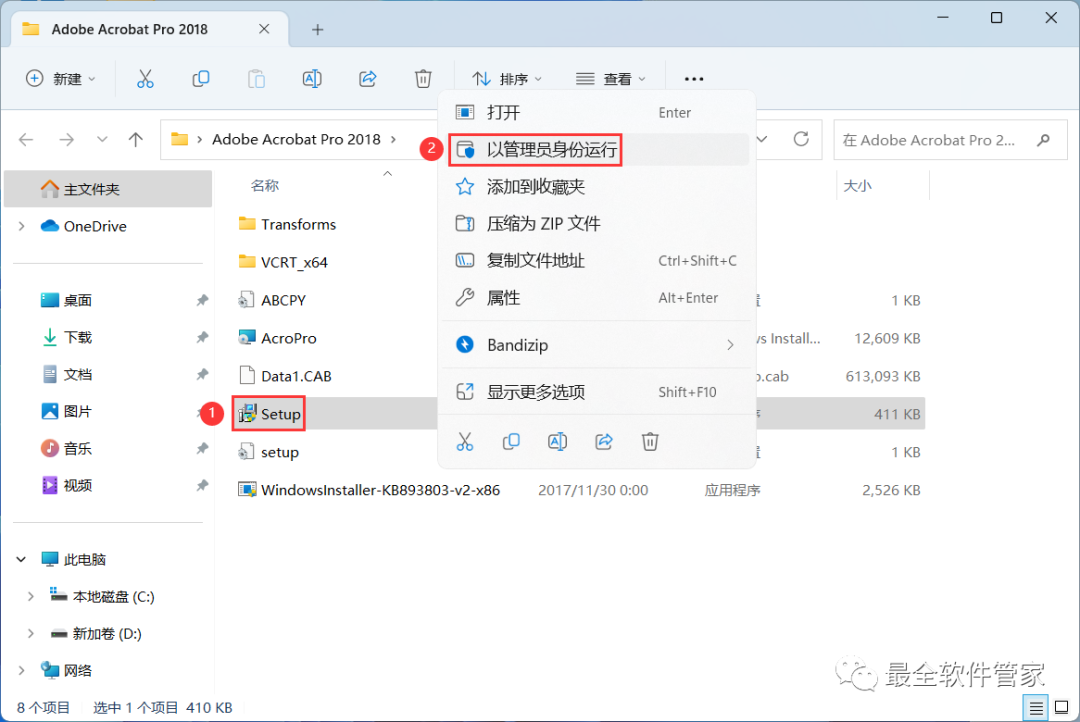
Task: Refresh the folder view
Action: click(801, 139)
